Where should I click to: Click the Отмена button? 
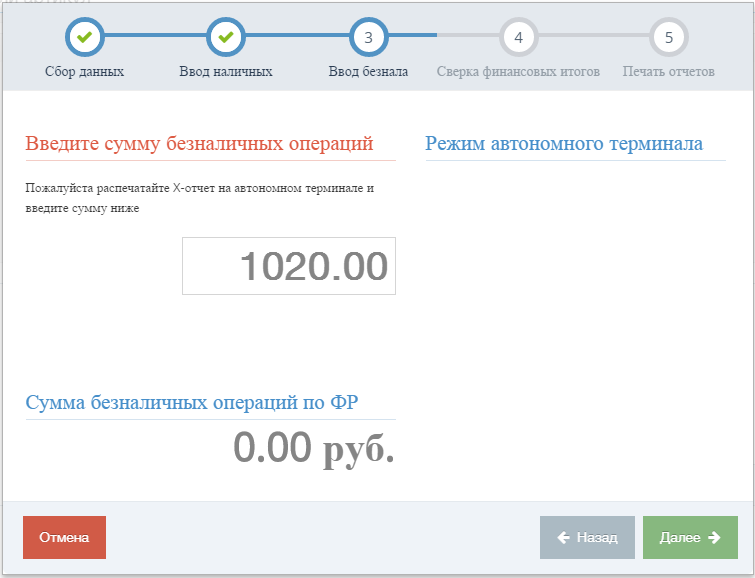65,538
